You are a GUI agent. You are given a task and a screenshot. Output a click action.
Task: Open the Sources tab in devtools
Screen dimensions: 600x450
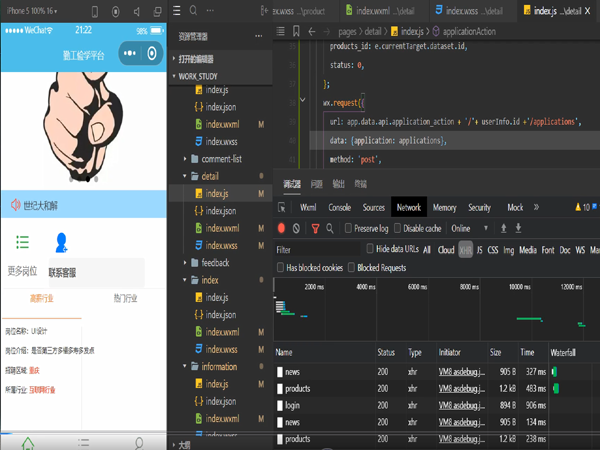point(373,207)
